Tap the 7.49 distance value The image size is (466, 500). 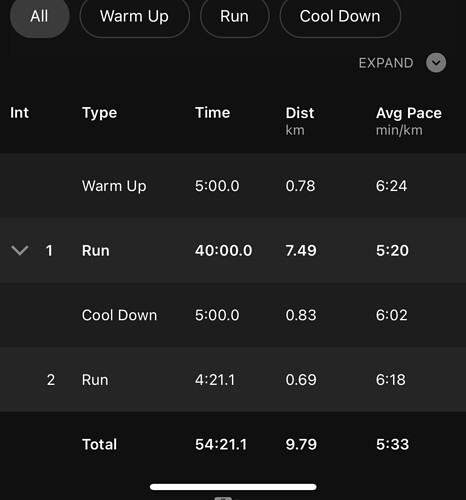(x=301, y=250)
